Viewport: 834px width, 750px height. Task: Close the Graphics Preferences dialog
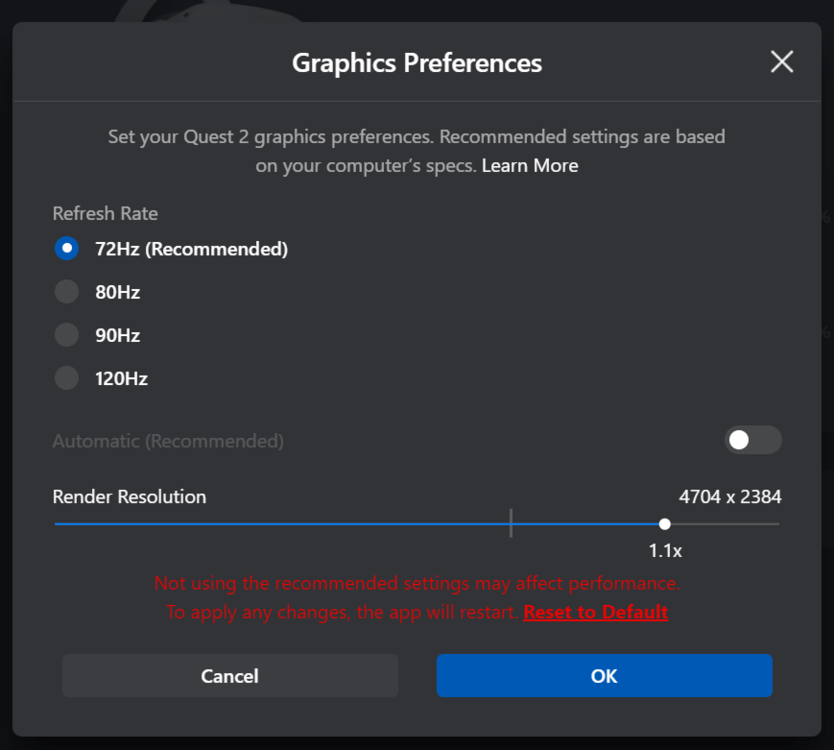click(x=782, y=62)
